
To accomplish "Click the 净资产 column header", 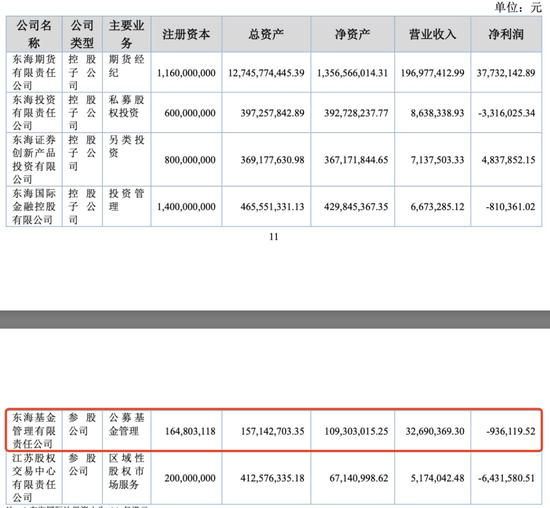I will pos(353,34).
